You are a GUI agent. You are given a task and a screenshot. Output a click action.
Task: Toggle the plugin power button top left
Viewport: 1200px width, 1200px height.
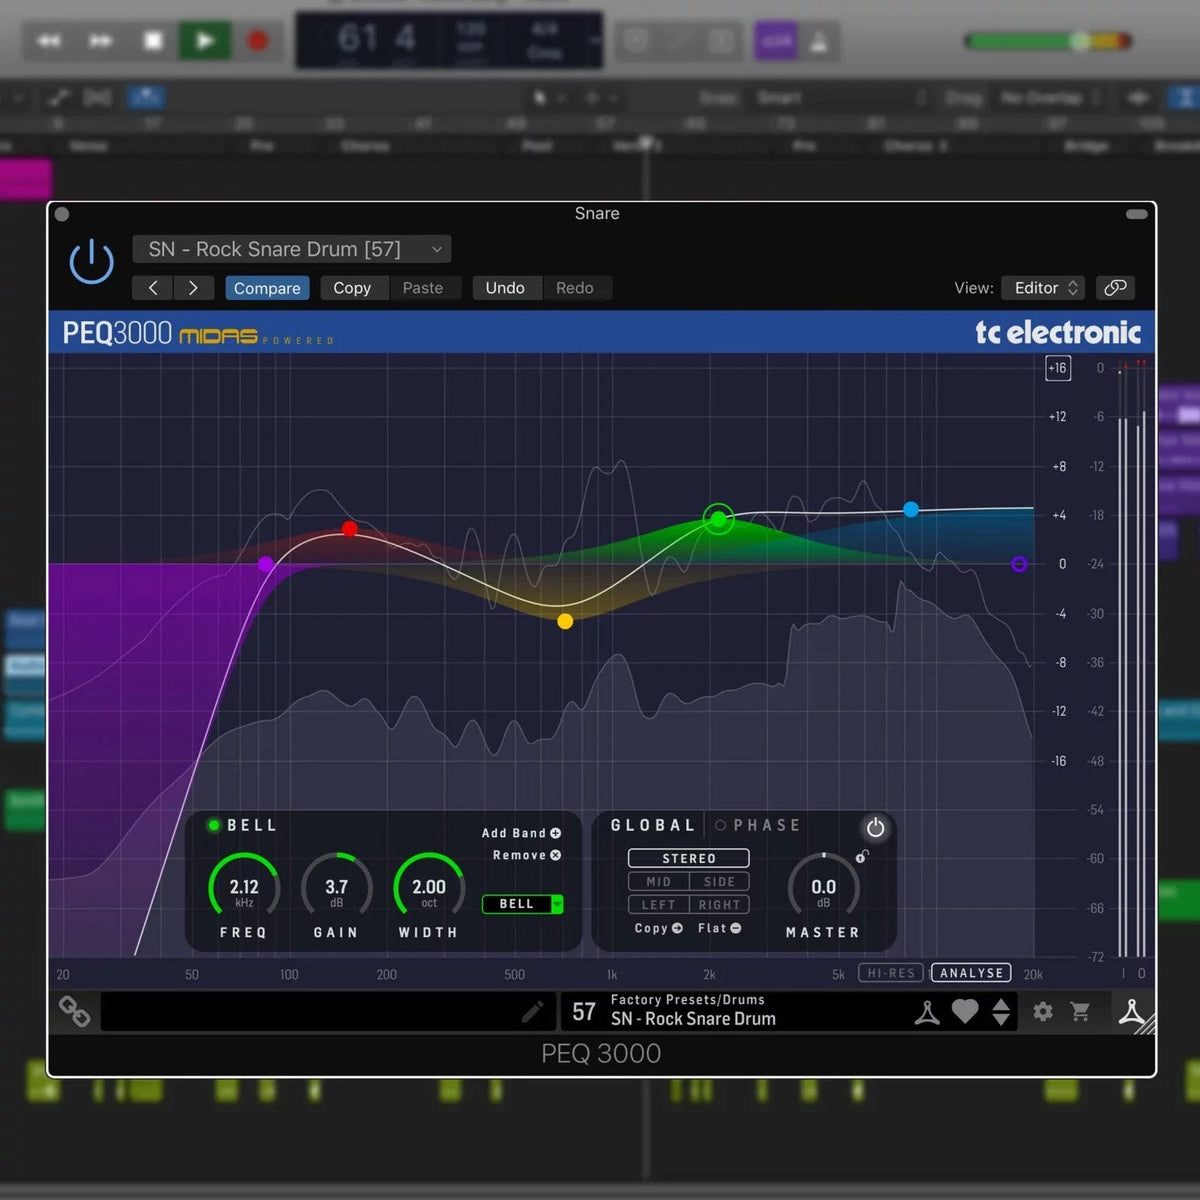(x=91, y=260)
